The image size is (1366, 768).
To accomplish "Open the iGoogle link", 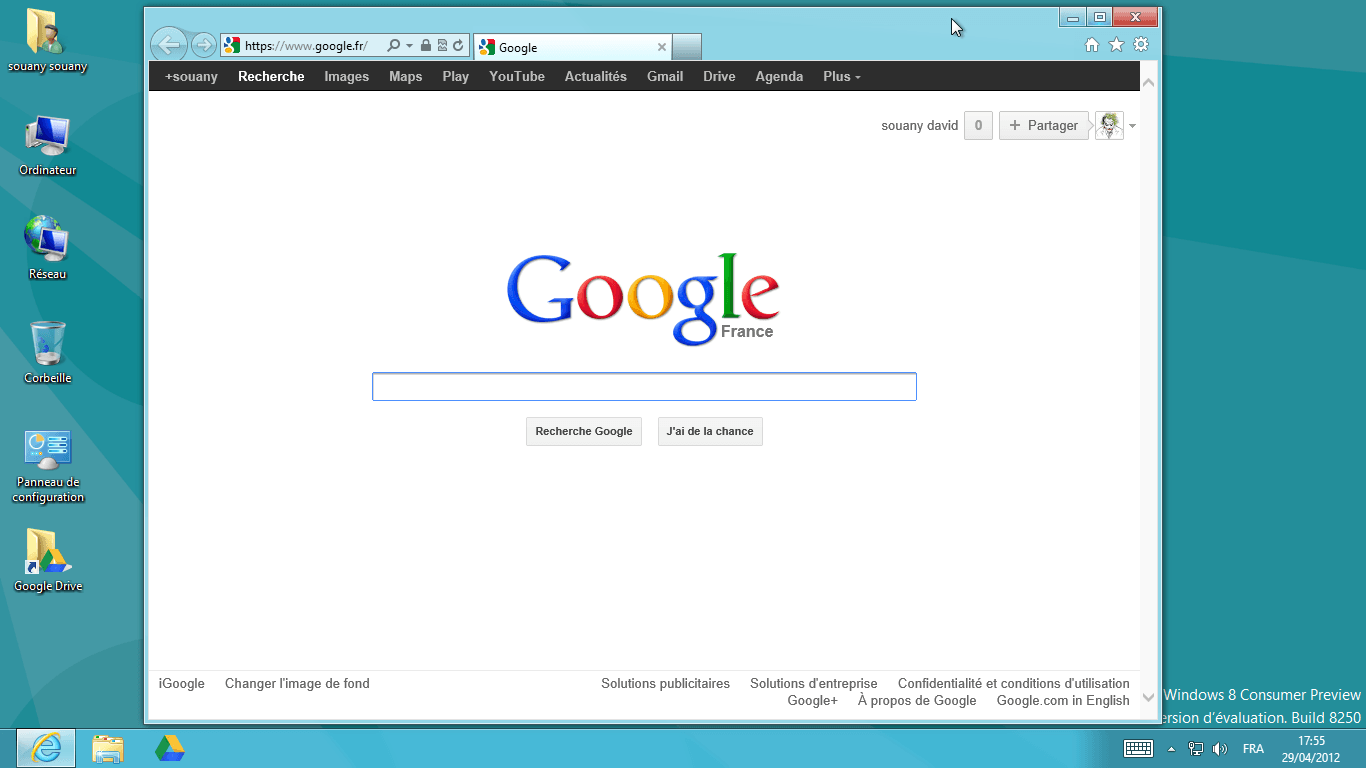I will point(182,684).
